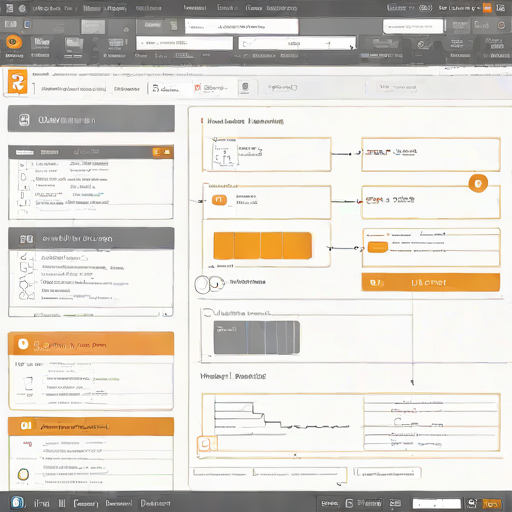Image resolution: width=512 pixels, height=512 pixels.
Task: Click the double-square icon in second gray sidebar header
Action: (27, 239)
